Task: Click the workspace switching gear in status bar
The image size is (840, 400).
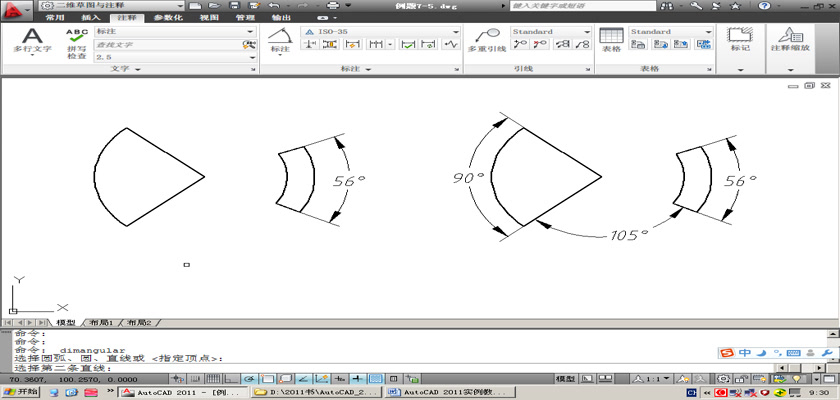Action: point(724,379)
